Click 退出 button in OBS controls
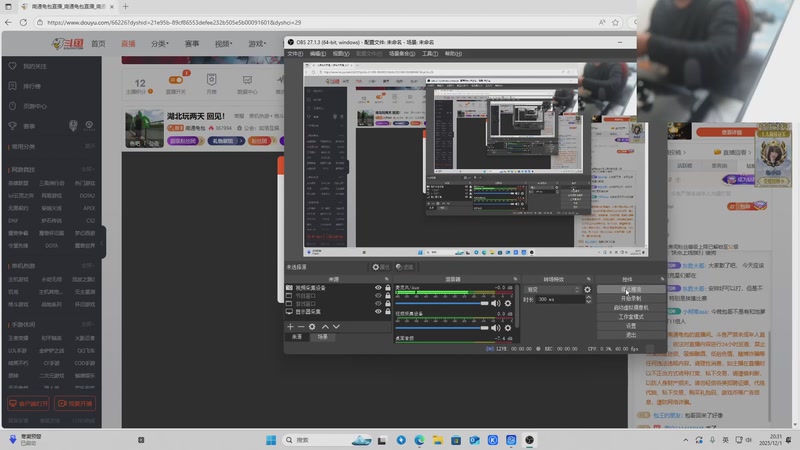 (x=631, y=335)
